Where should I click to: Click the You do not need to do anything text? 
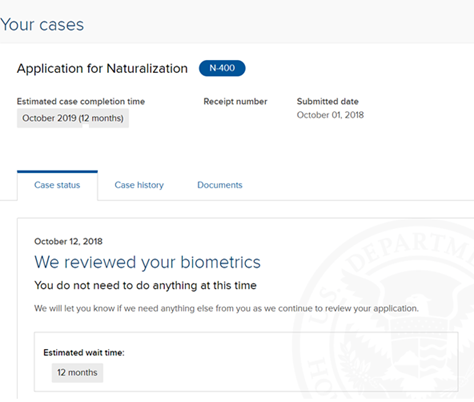pos(145,285)
